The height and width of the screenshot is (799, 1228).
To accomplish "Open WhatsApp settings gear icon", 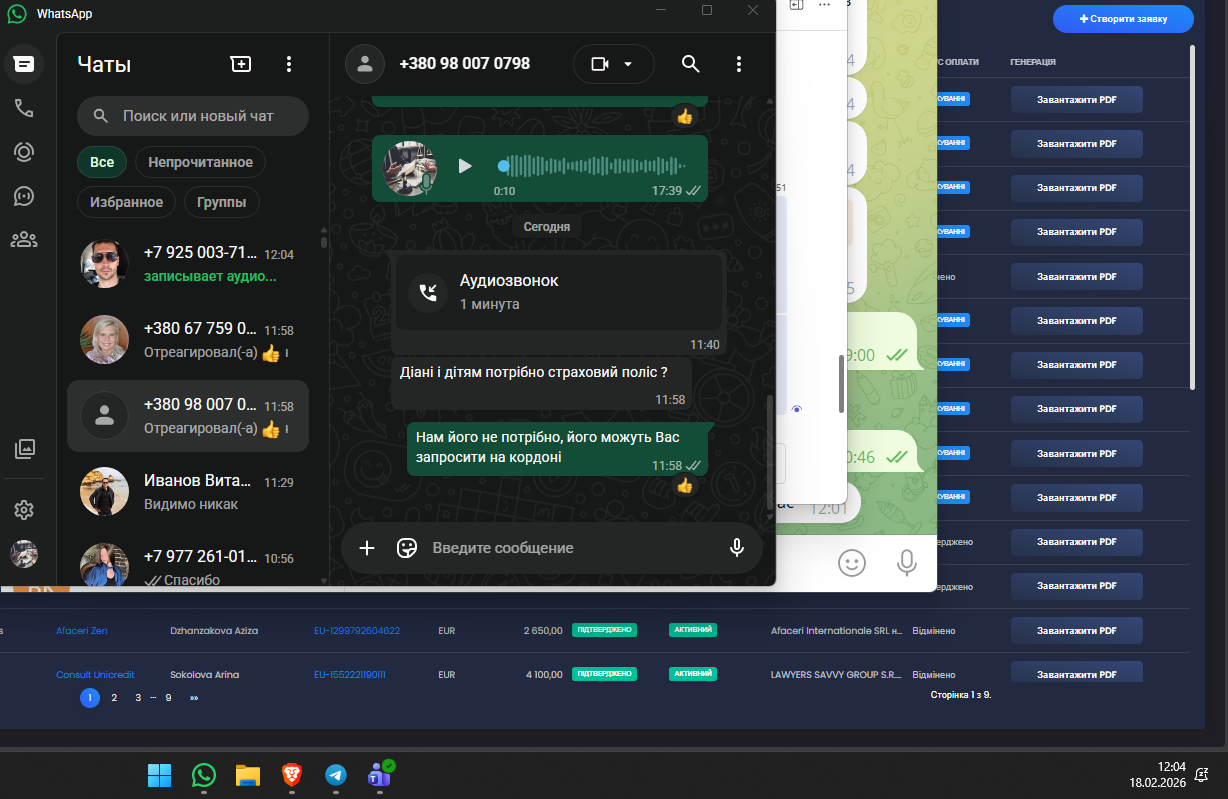I will 24,510.
